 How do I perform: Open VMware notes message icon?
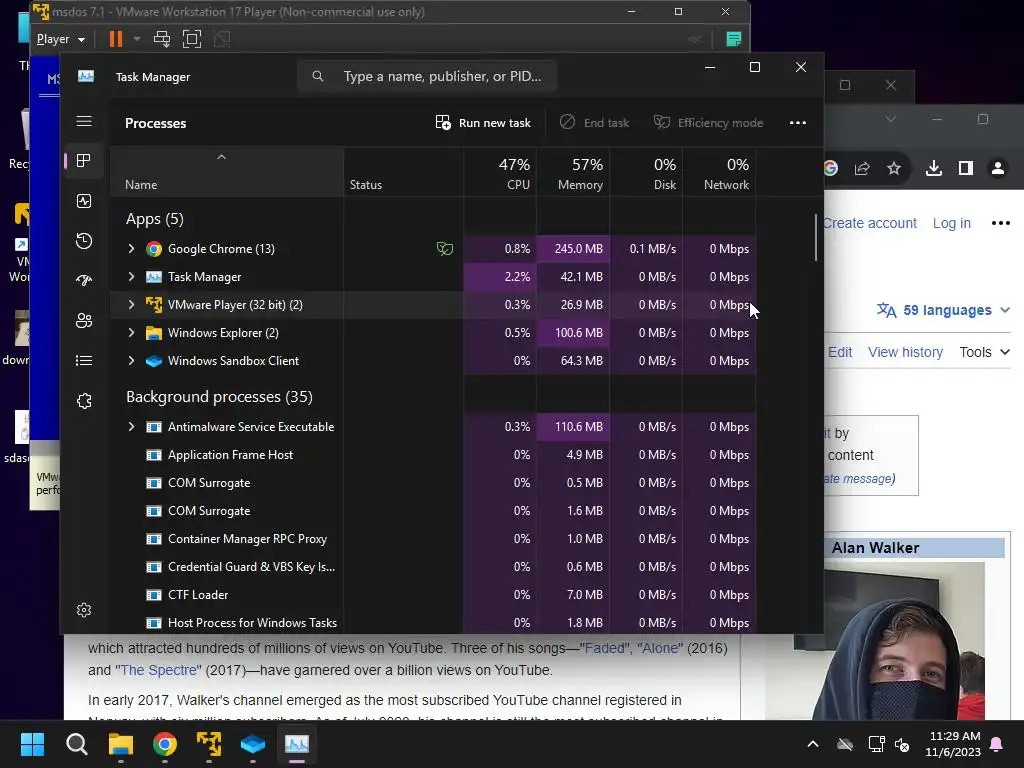(x=733, y=39)
